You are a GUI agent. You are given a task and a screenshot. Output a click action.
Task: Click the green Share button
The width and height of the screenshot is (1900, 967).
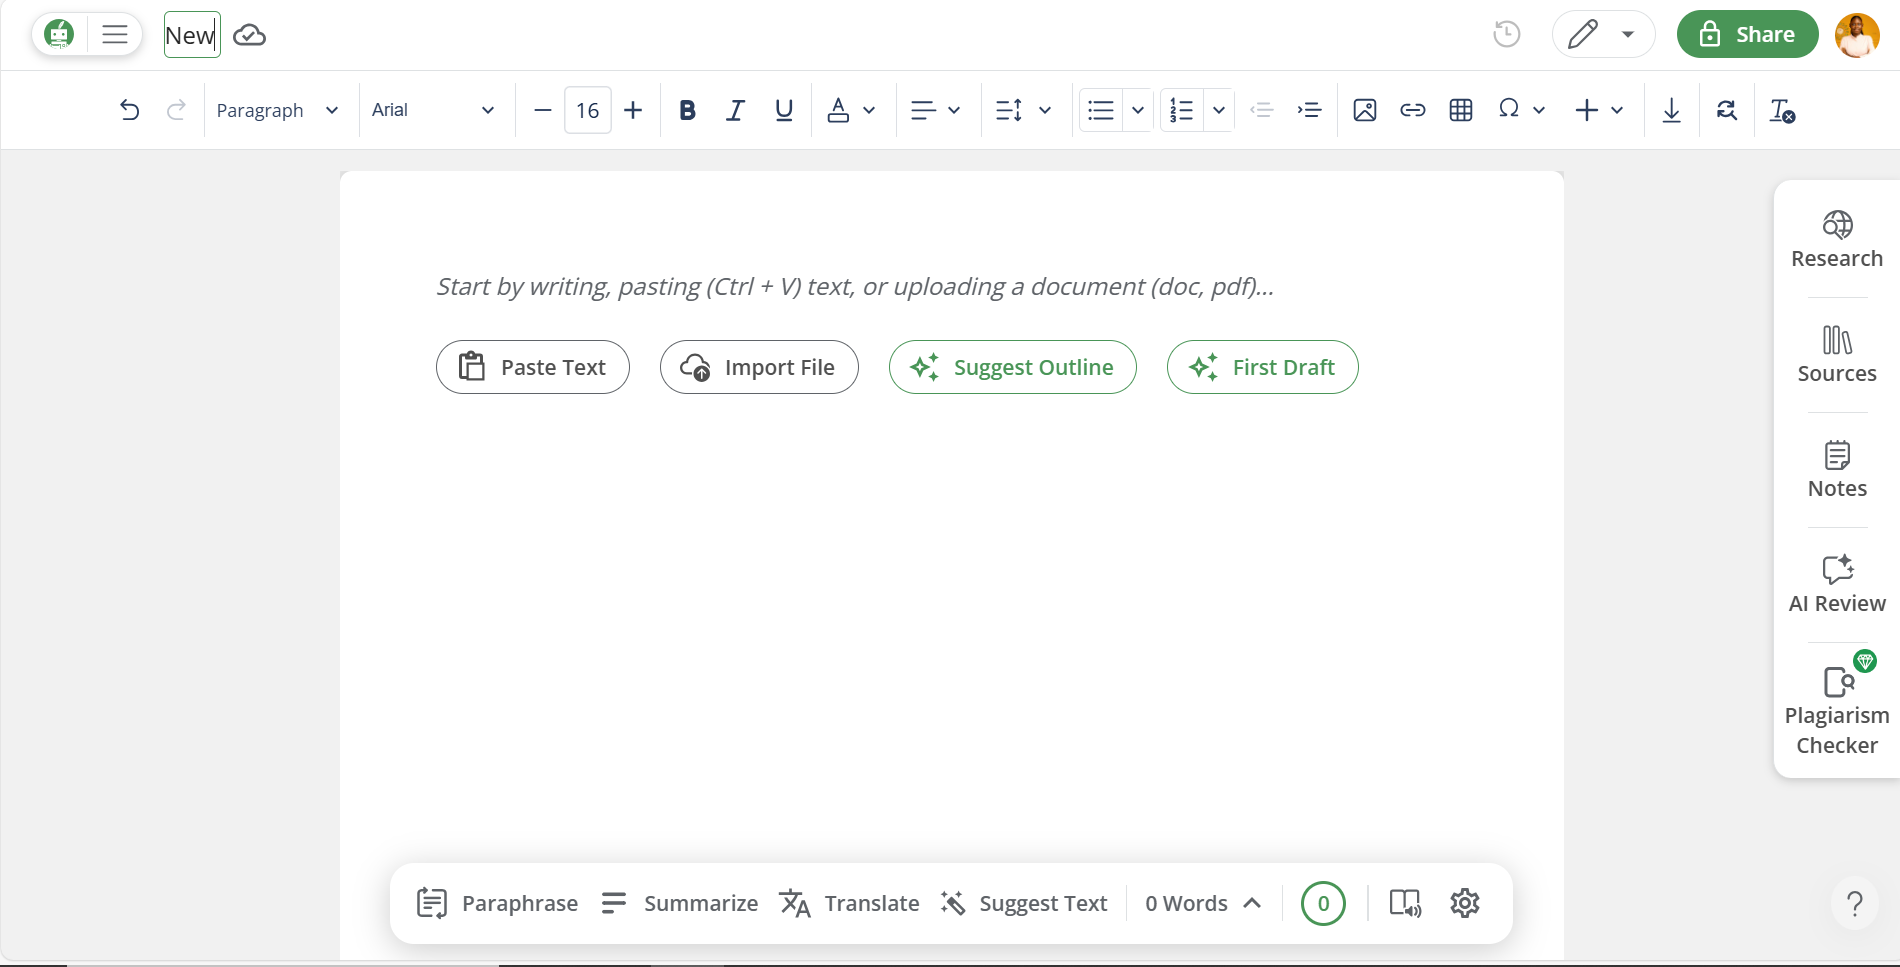[1747, 35]
